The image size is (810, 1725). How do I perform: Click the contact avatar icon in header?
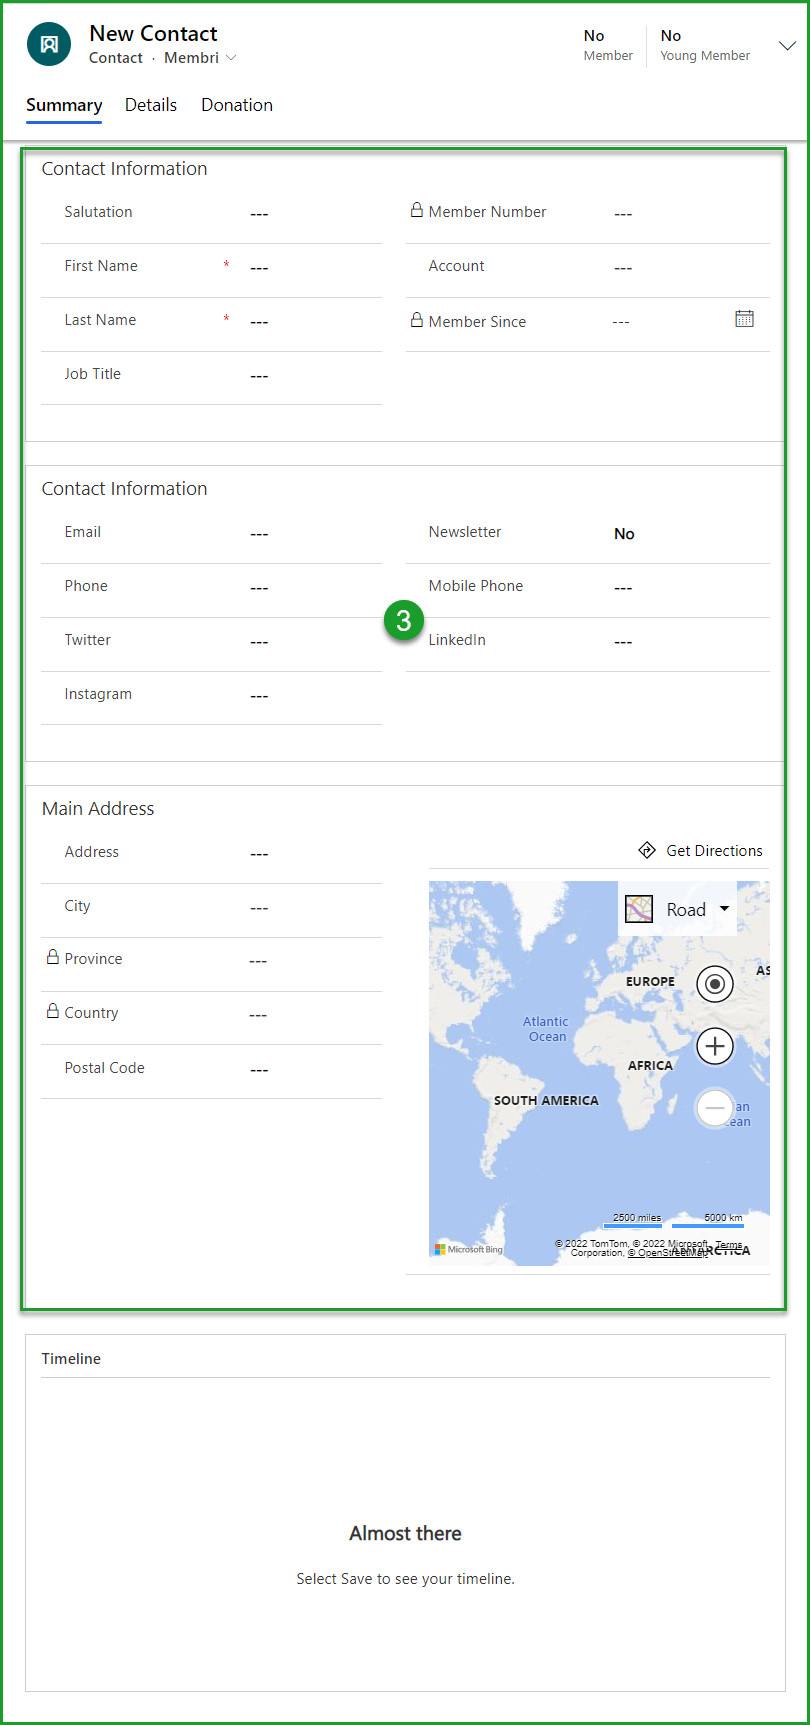(x=49, y=45)
